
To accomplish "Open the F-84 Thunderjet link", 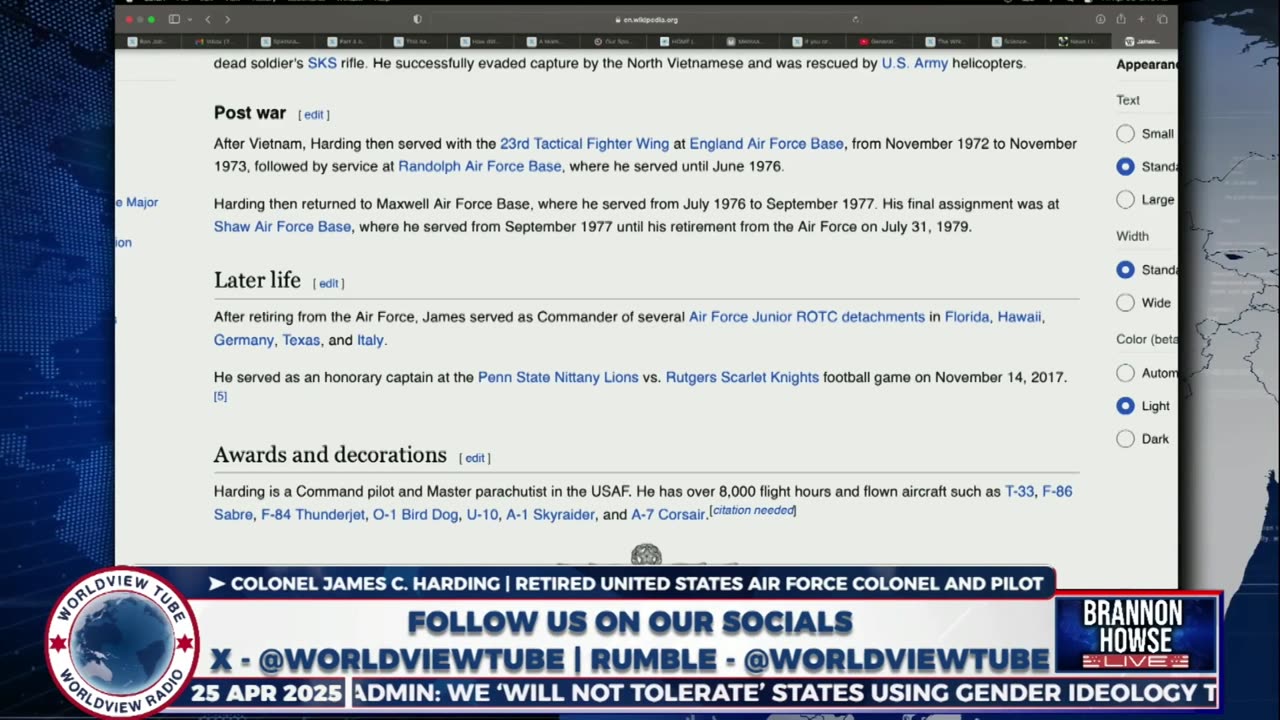I will click(313, 515).
